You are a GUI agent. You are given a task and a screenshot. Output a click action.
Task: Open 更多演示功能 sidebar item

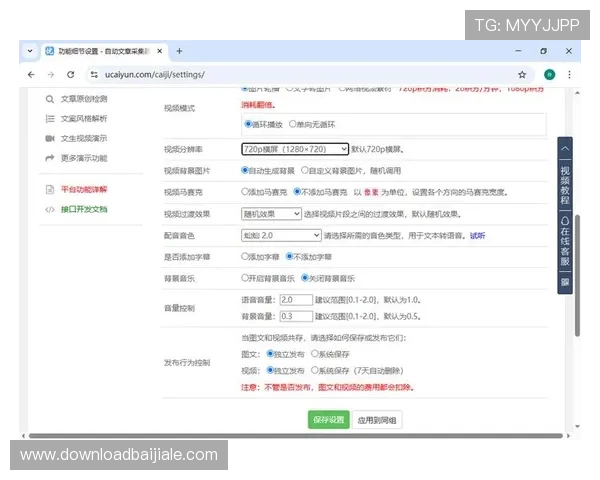pos(84,158)
